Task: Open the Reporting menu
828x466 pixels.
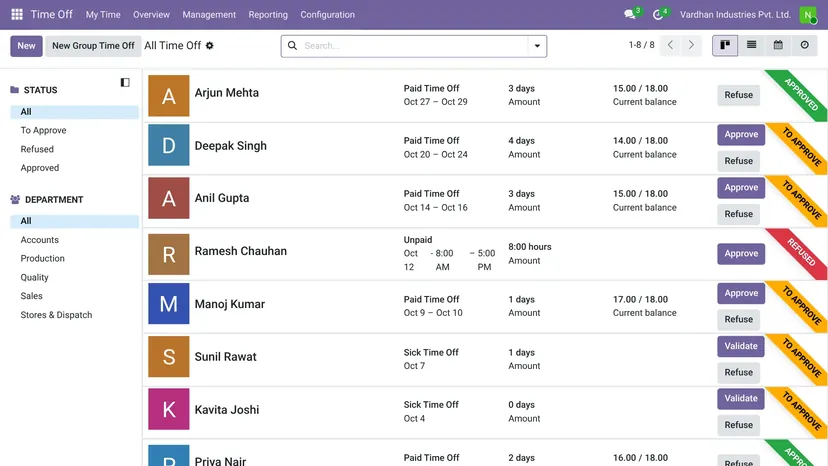Action: pos(268,15)
